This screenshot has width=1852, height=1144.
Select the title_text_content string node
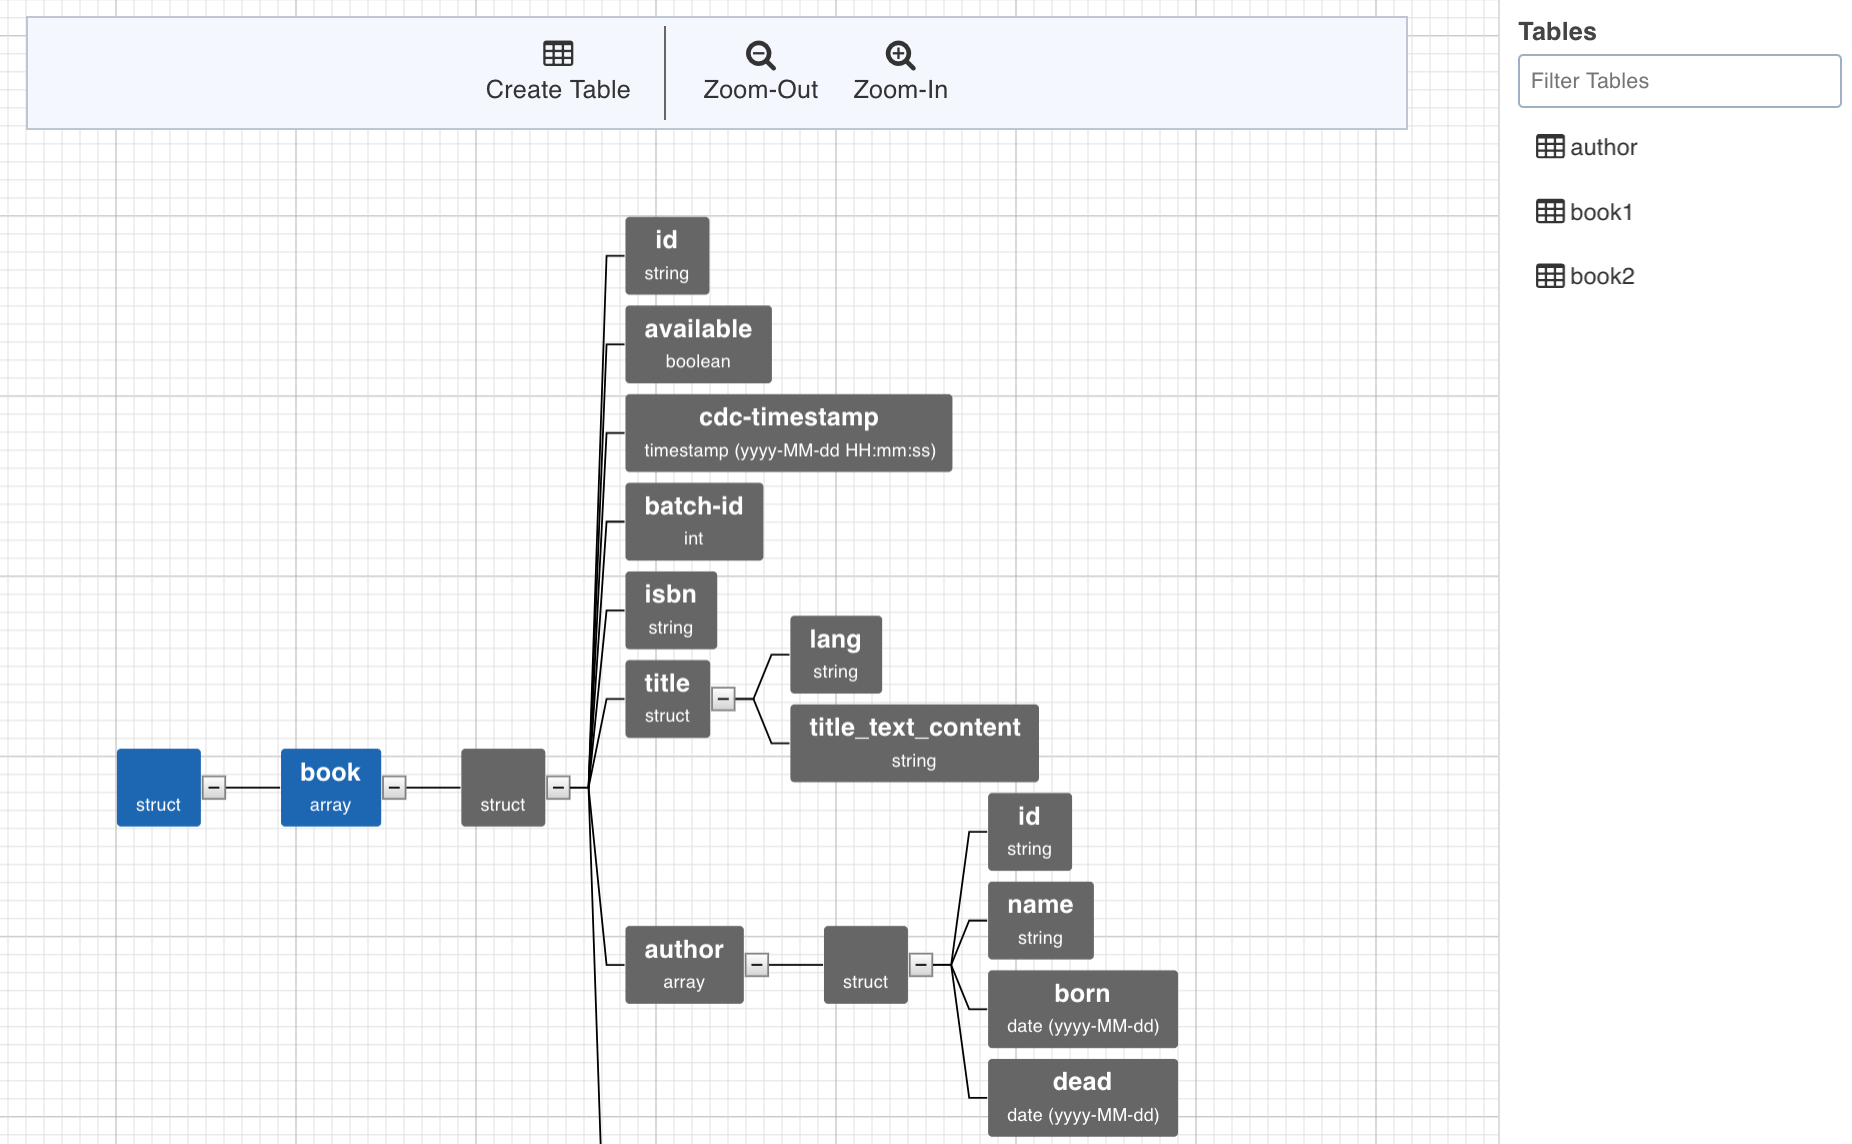914,743
